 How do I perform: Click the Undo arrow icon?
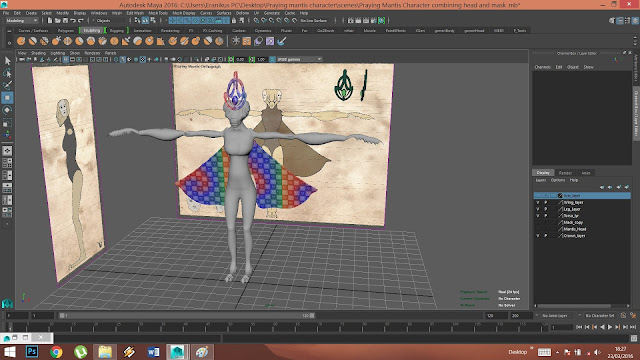[x=73, y=20]
